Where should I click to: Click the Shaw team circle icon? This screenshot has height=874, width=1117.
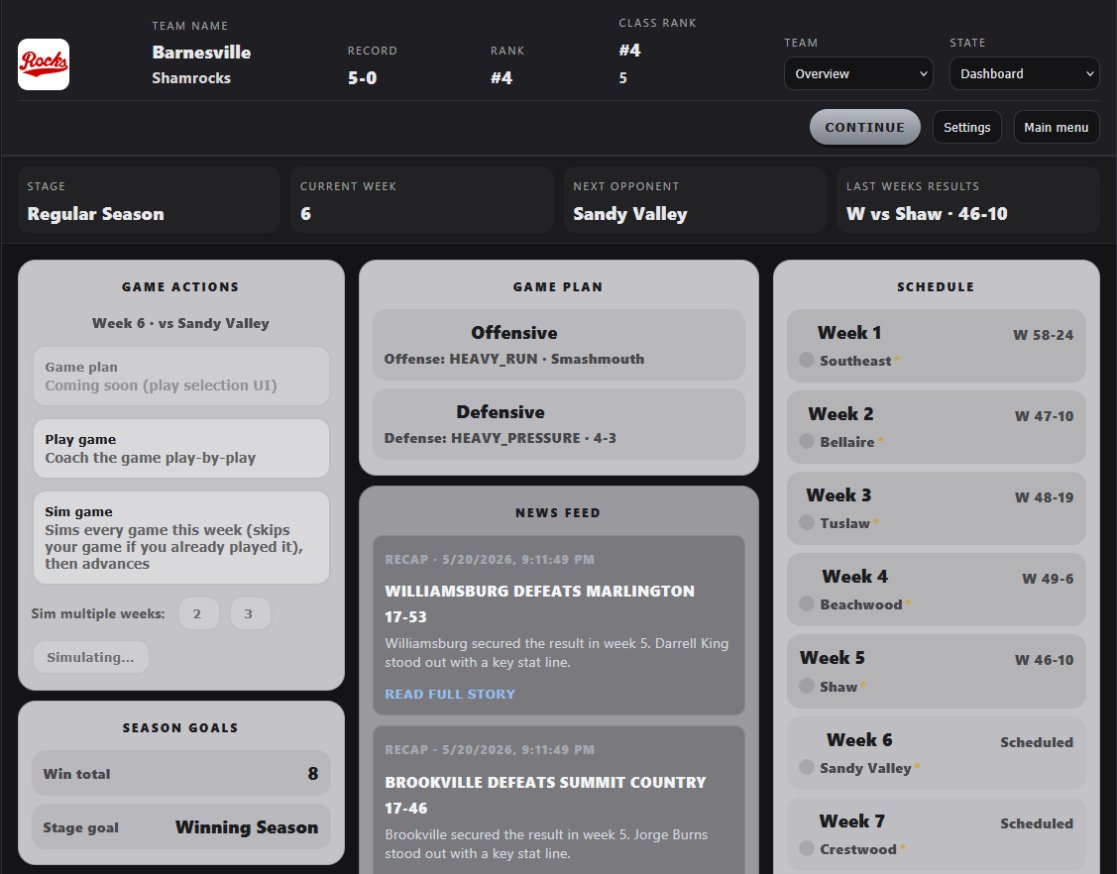pos(806,685)
